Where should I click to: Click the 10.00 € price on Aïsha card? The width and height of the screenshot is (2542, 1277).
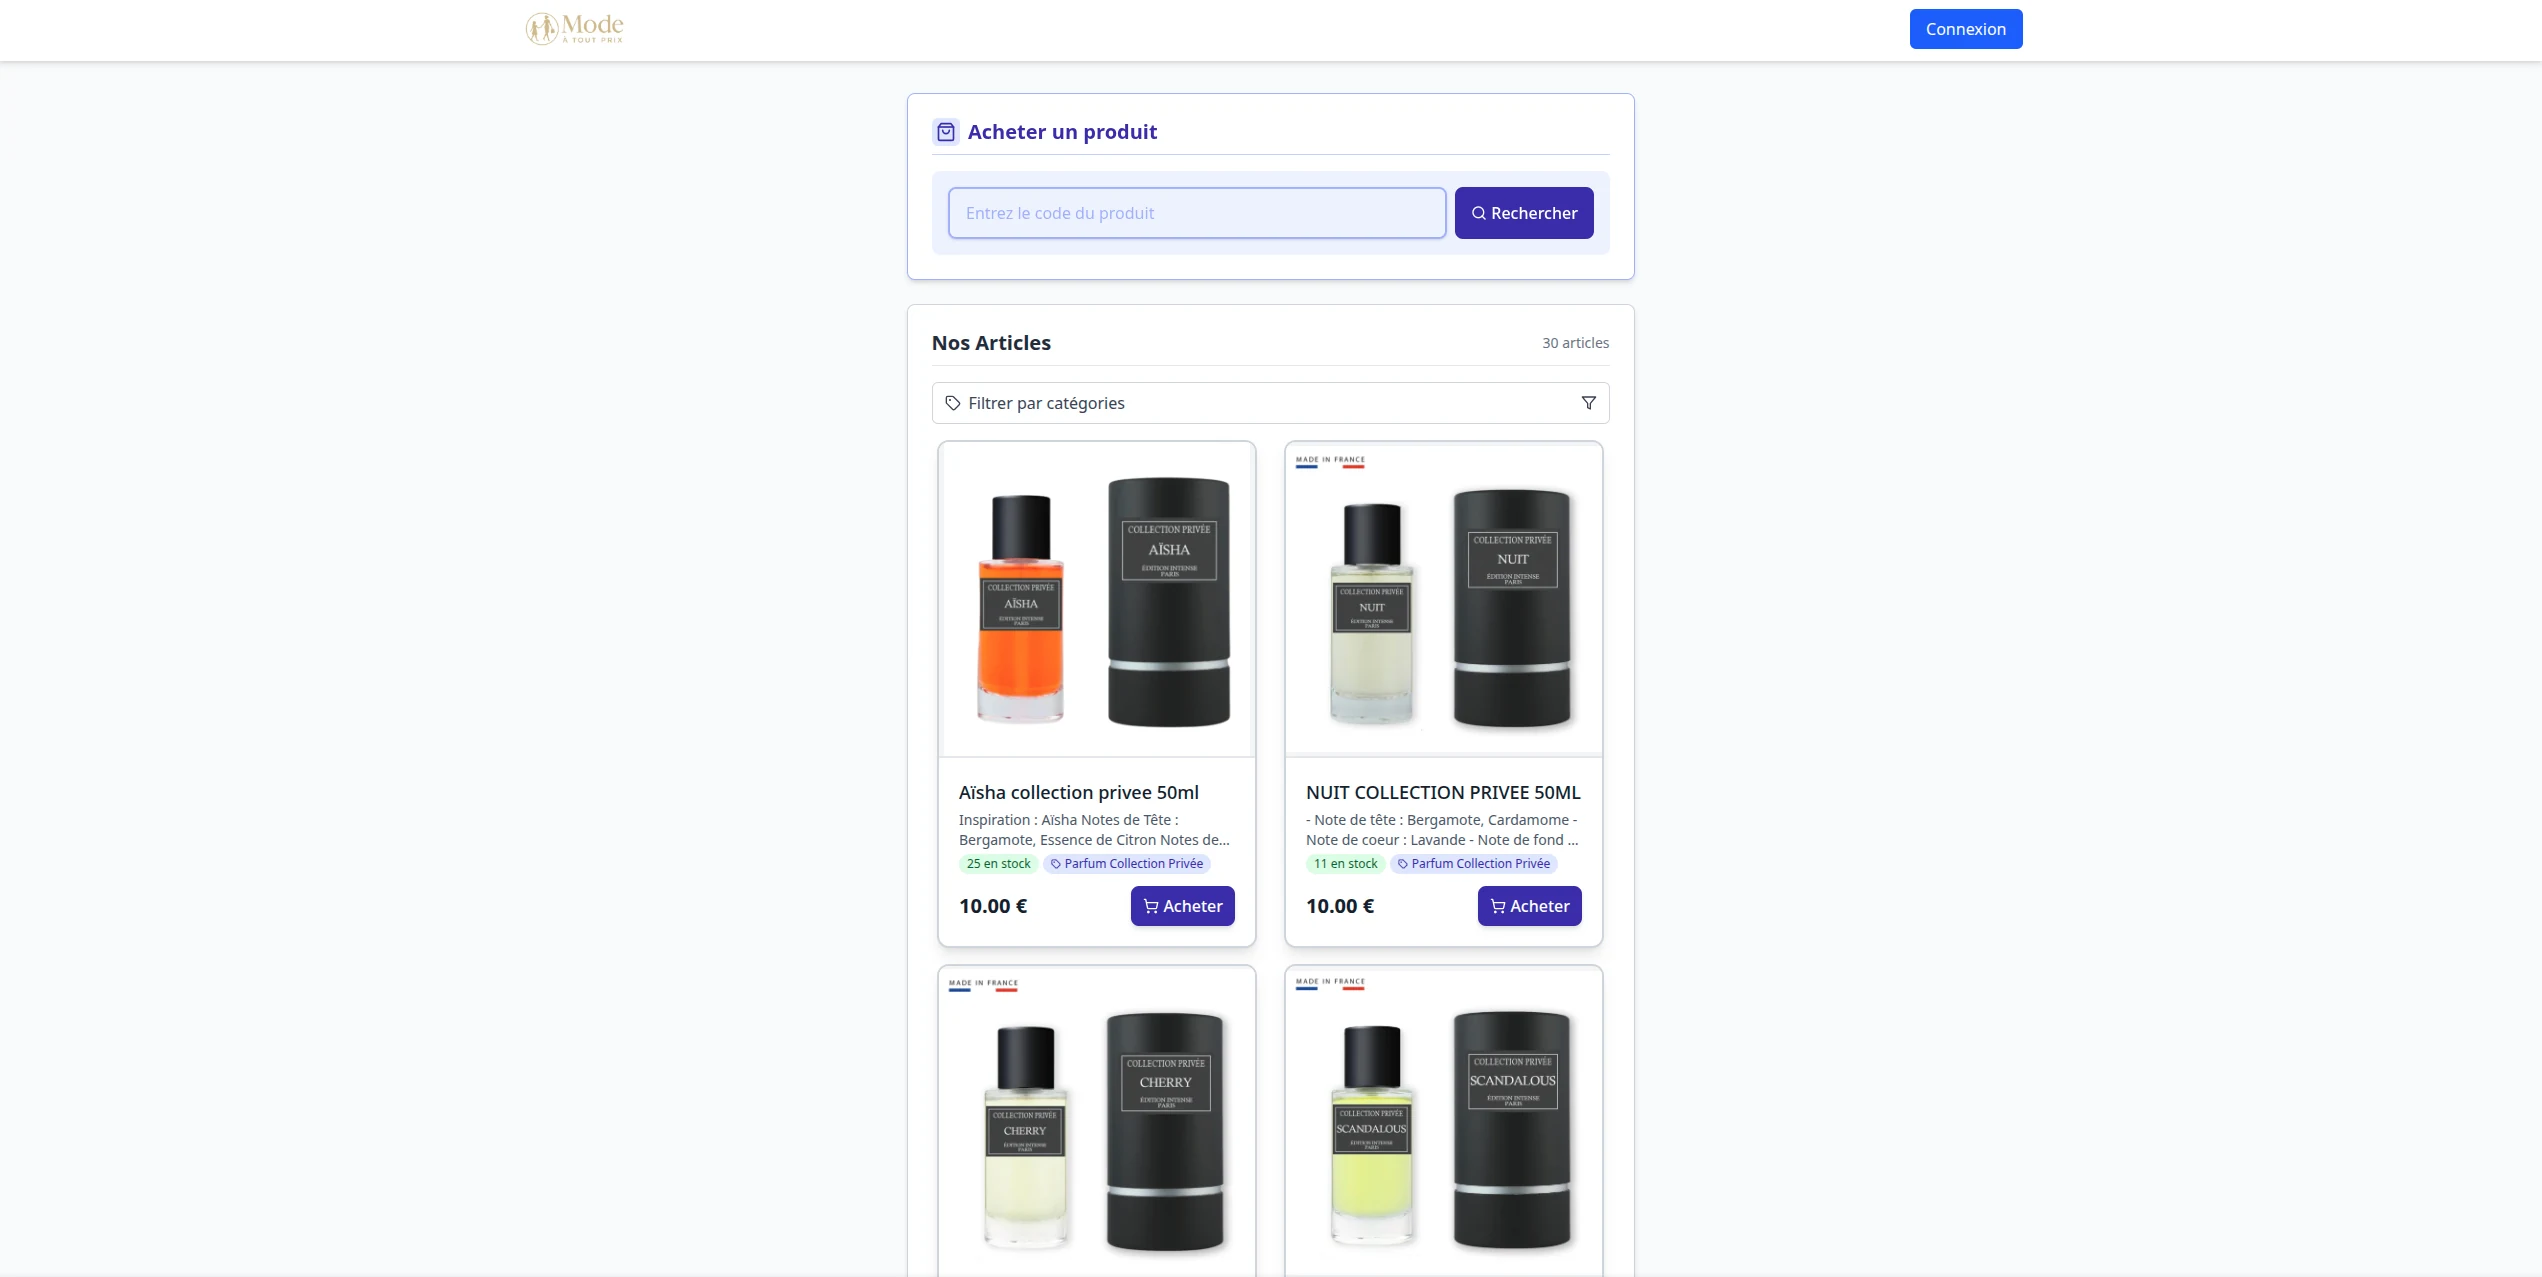(x=993, y=906)
